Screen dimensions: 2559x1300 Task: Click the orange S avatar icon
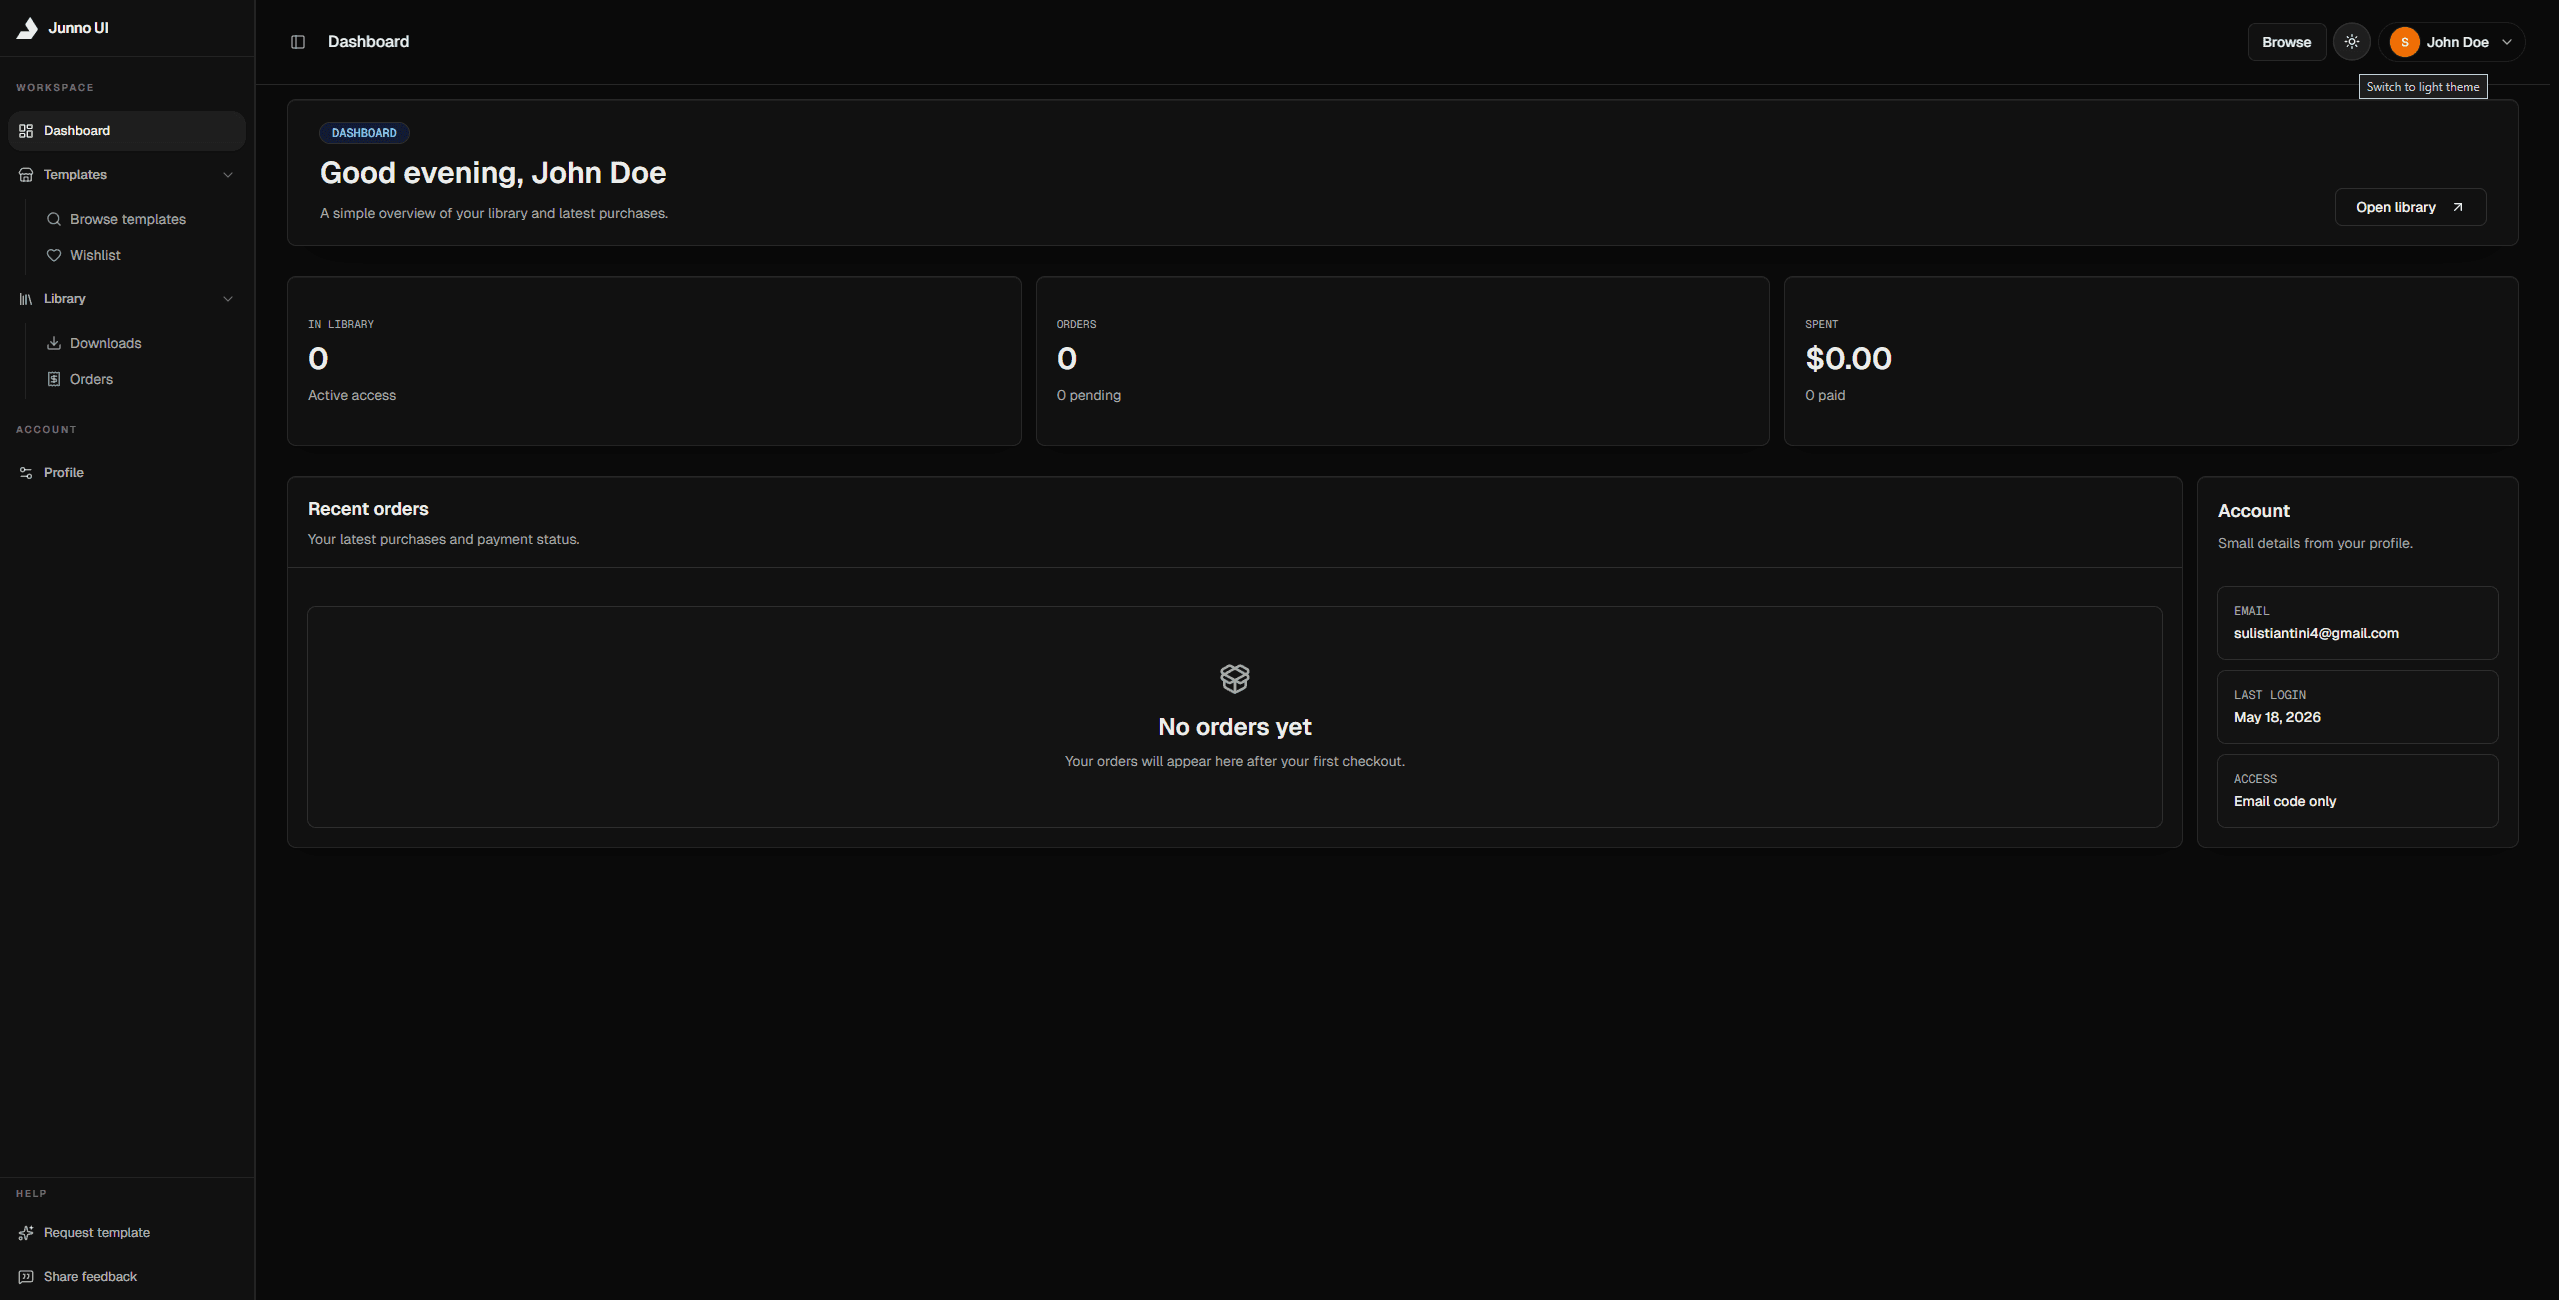coord(2404,42)
